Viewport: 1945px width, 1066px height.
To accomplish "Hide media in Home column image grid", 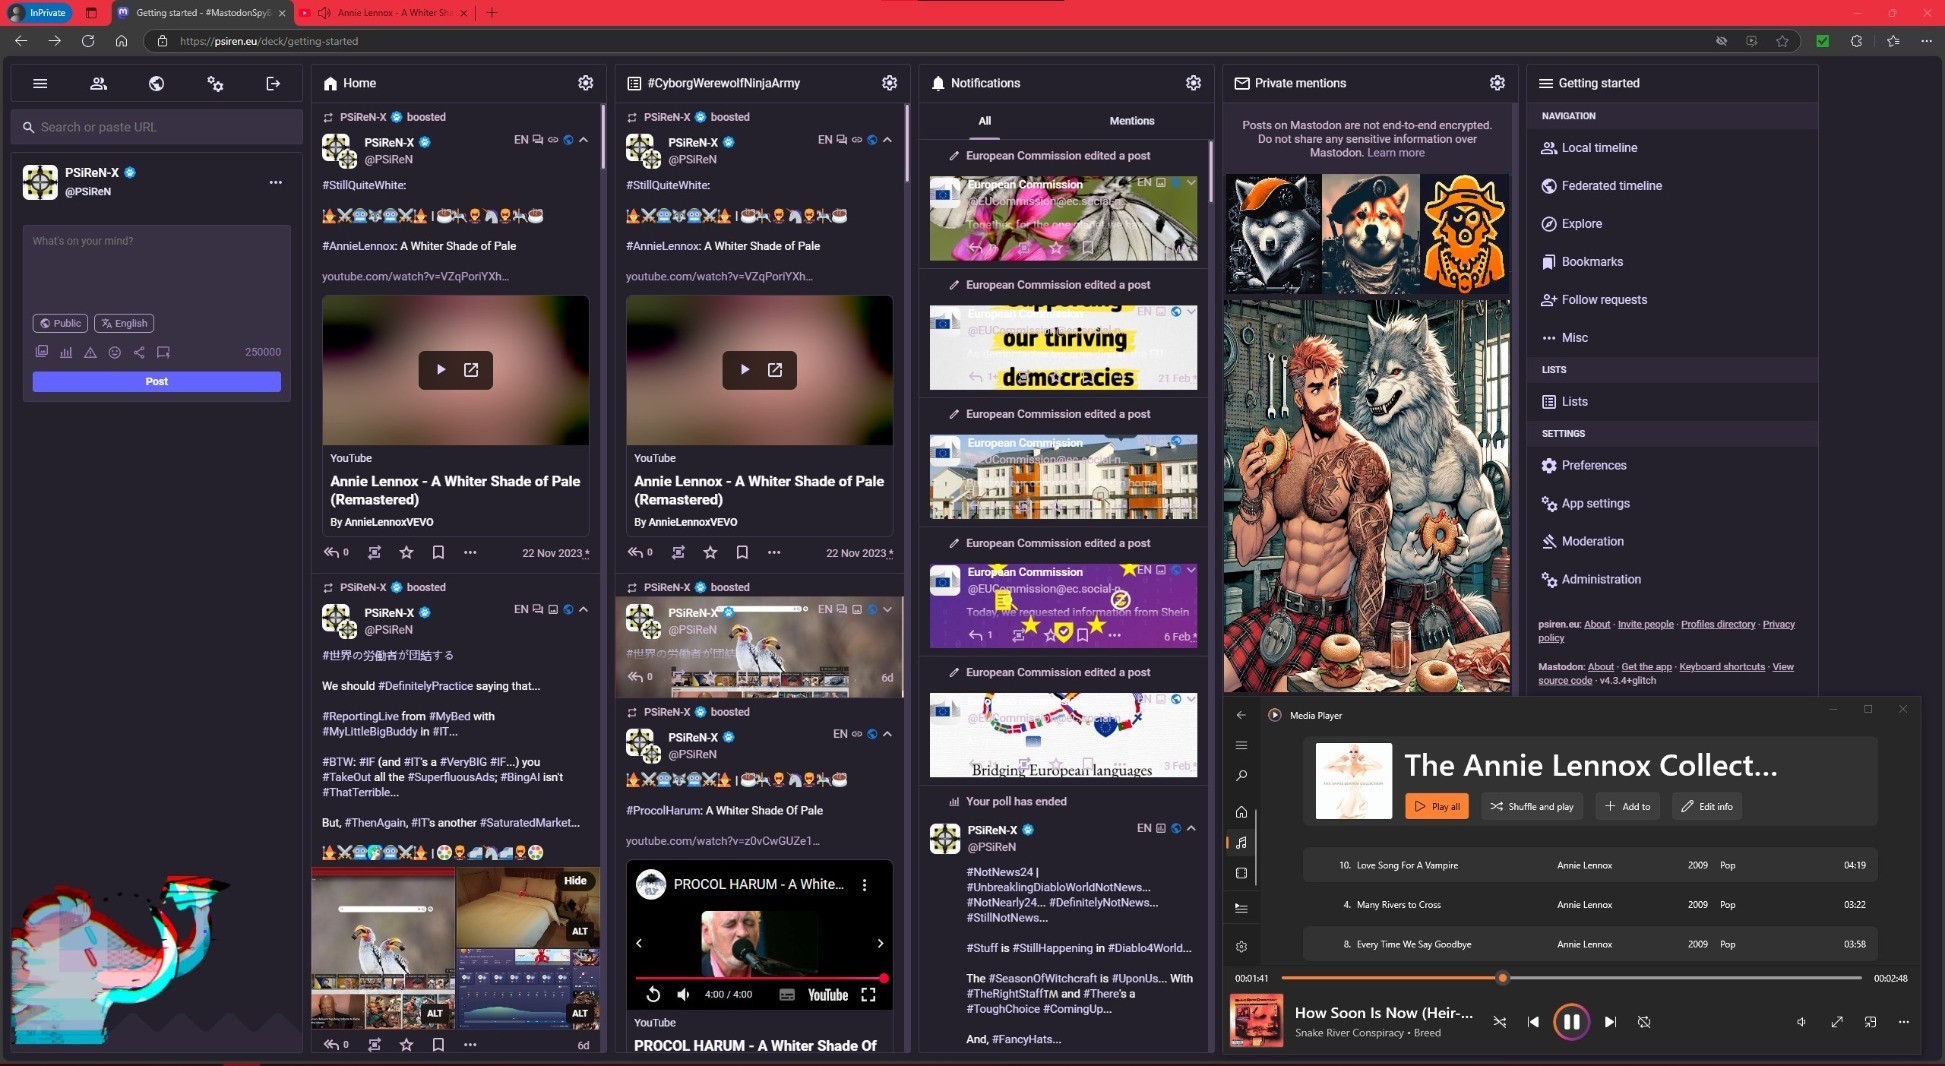I will [575, 881].
